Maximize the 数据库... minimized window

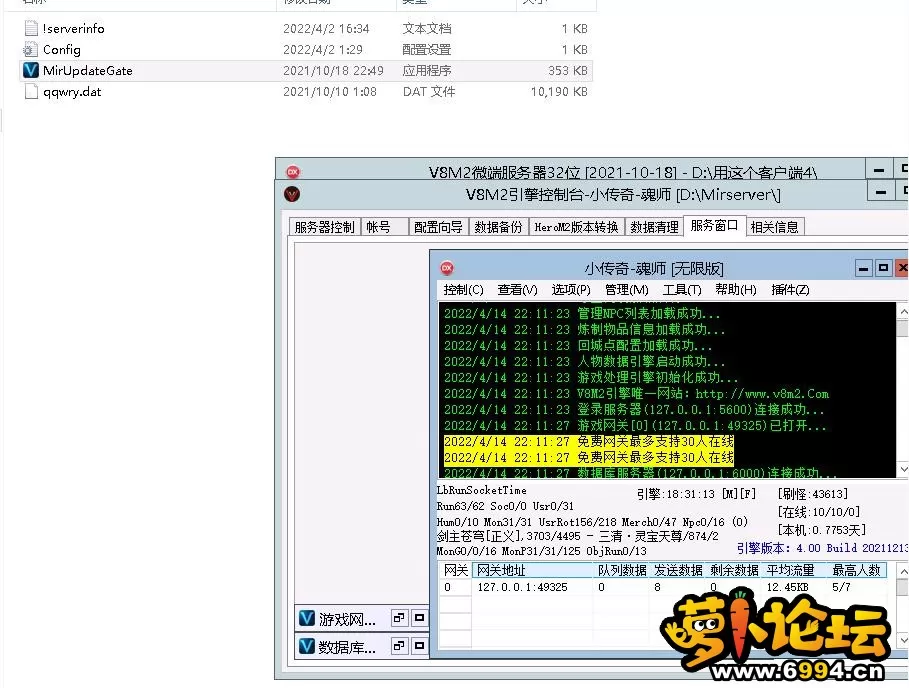[420, 645]
